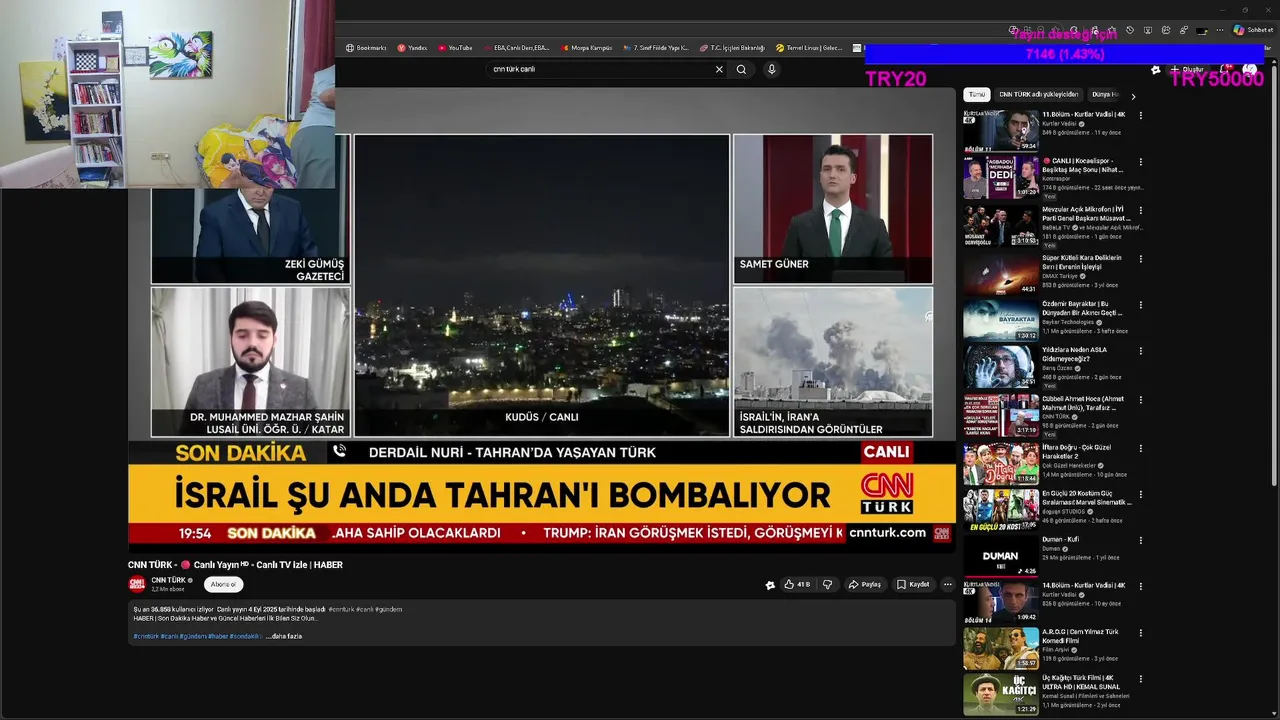Show next filter chips with arrow

(x=1133, y=96)
